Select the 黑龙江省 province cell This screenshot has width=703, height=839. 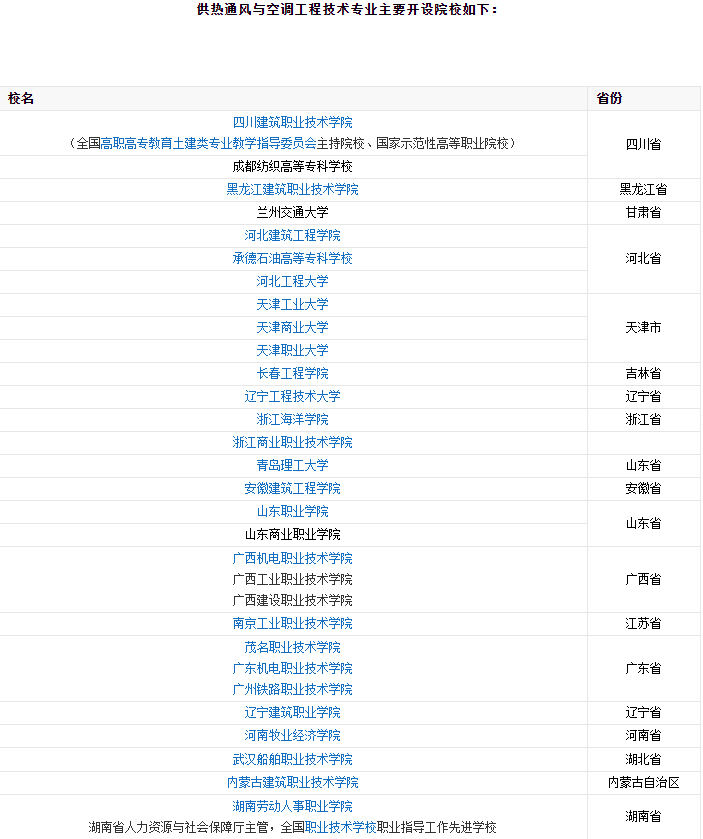pyautogui.click(x=643, y=189)
